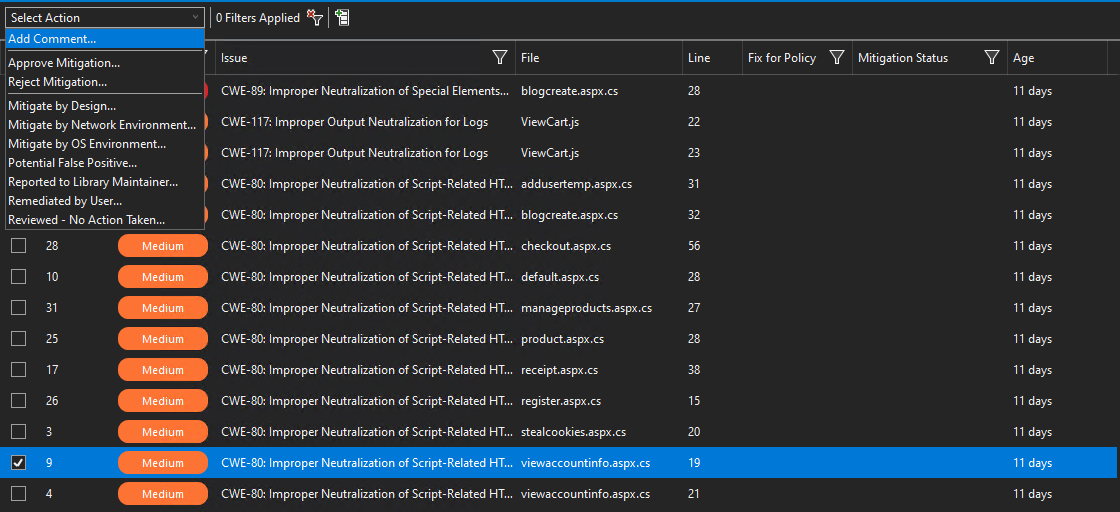Click the CWE-80 issue text for flaw 10
The width and height of the screenshot is (1120, 512).
pos(366,277)
